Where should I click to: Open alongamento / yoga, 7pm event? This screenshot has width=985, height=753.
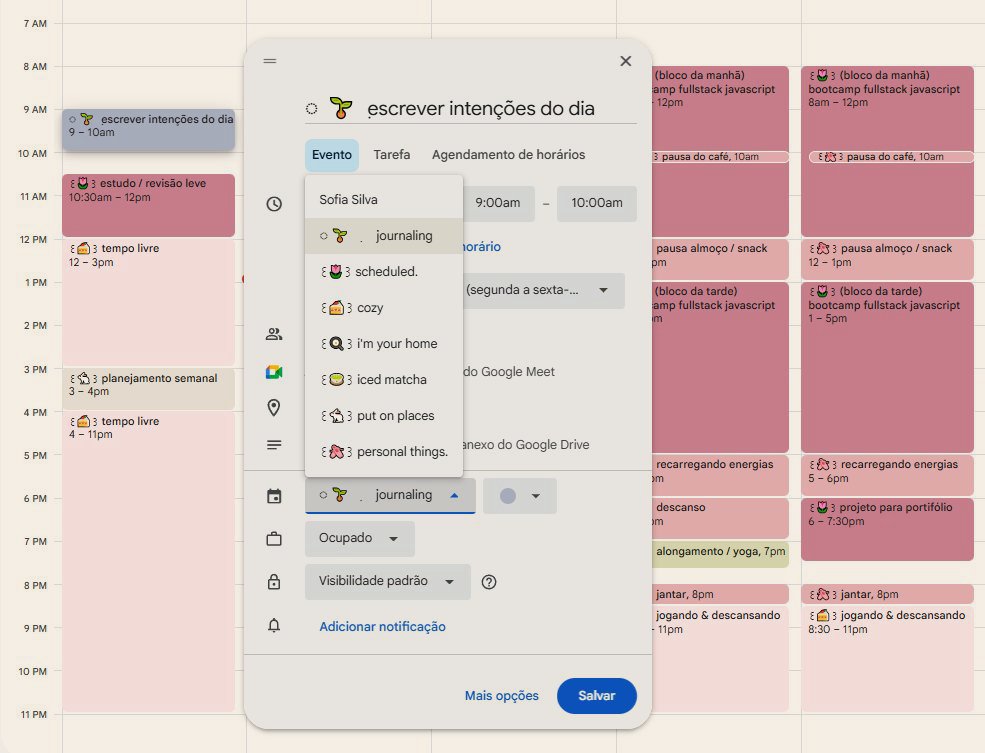click(x=720, y=553)
